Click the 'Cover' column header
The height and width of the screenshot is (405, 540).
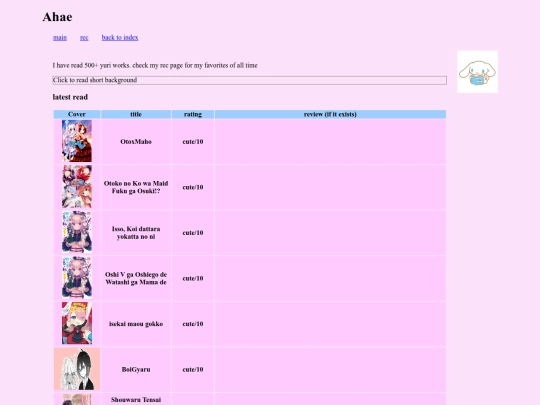[x=77, y=114]
